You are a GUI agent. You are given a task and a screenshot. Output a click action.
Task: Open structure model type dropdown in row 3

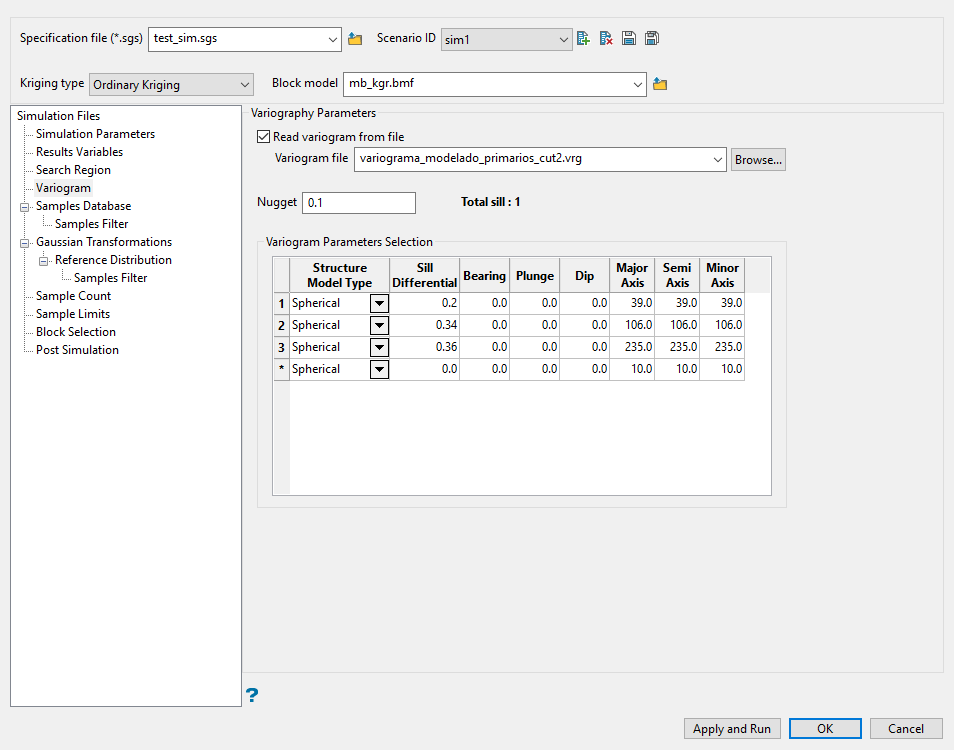[x=379, y=347]
